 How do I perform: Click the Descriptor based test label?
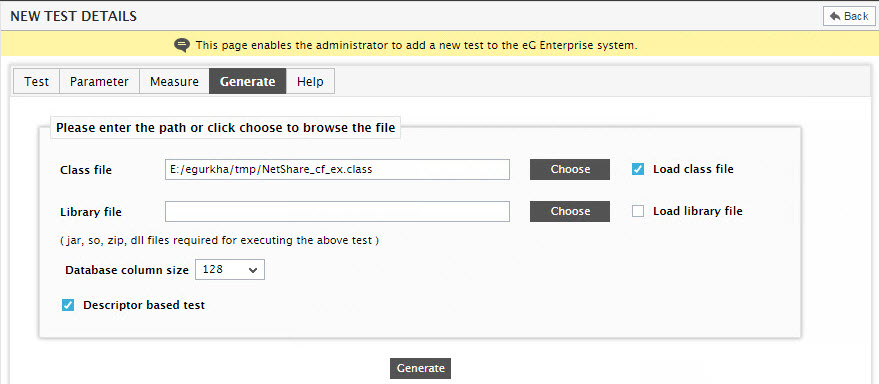pyautogui.click(x=144, y=306)
